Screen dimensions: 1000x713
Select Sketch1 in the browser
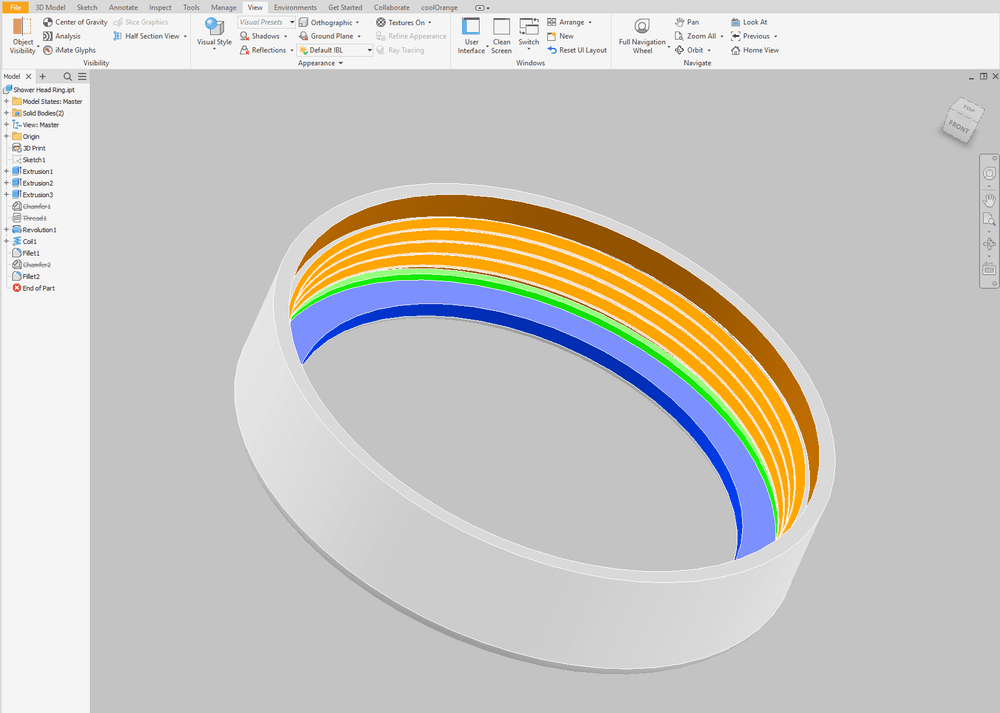29,159
